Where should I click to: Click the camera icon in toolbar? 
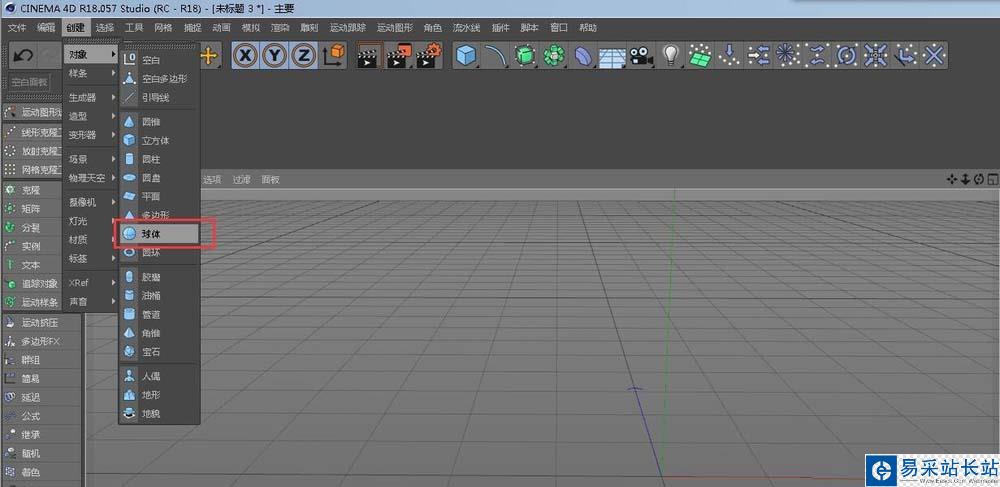coord(642,56)
